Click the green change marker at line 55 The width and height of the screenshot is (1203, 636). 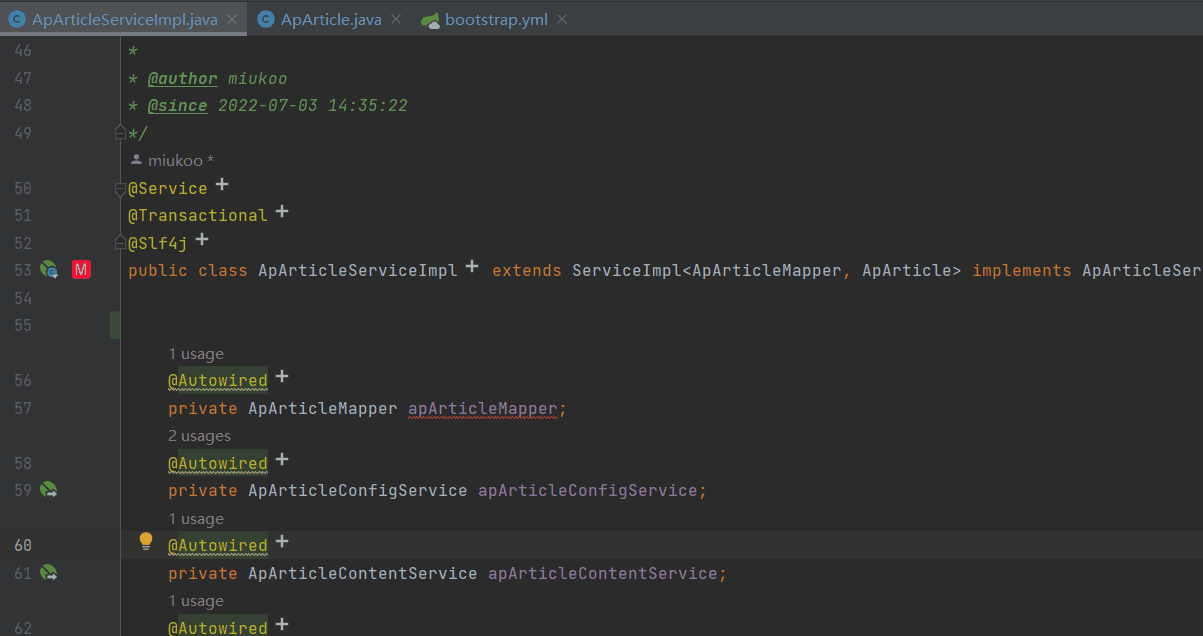[x=115, y=325]
